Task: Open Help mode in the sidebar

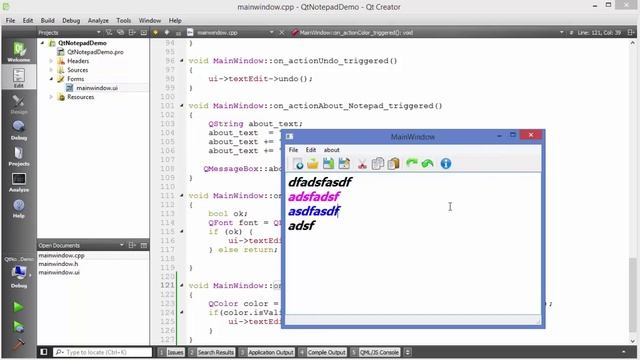Action: click(19, 208)
